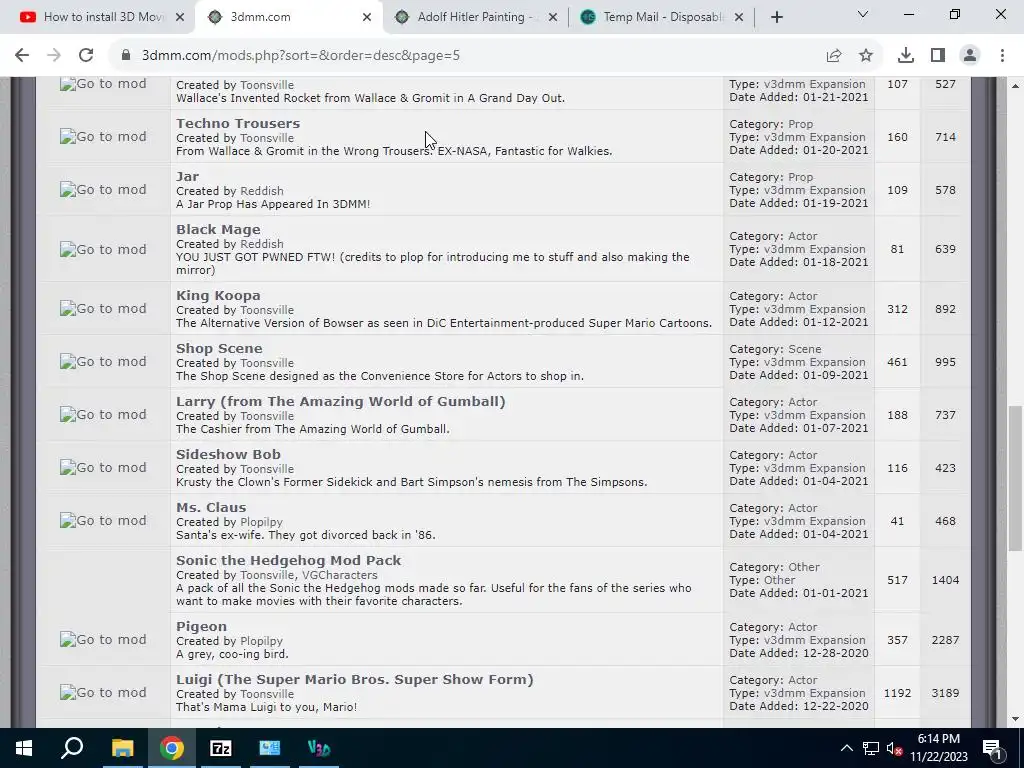The image size is (1024, 768).
Task: Switch to the Temp Mail tab
Action: (664, 17)
